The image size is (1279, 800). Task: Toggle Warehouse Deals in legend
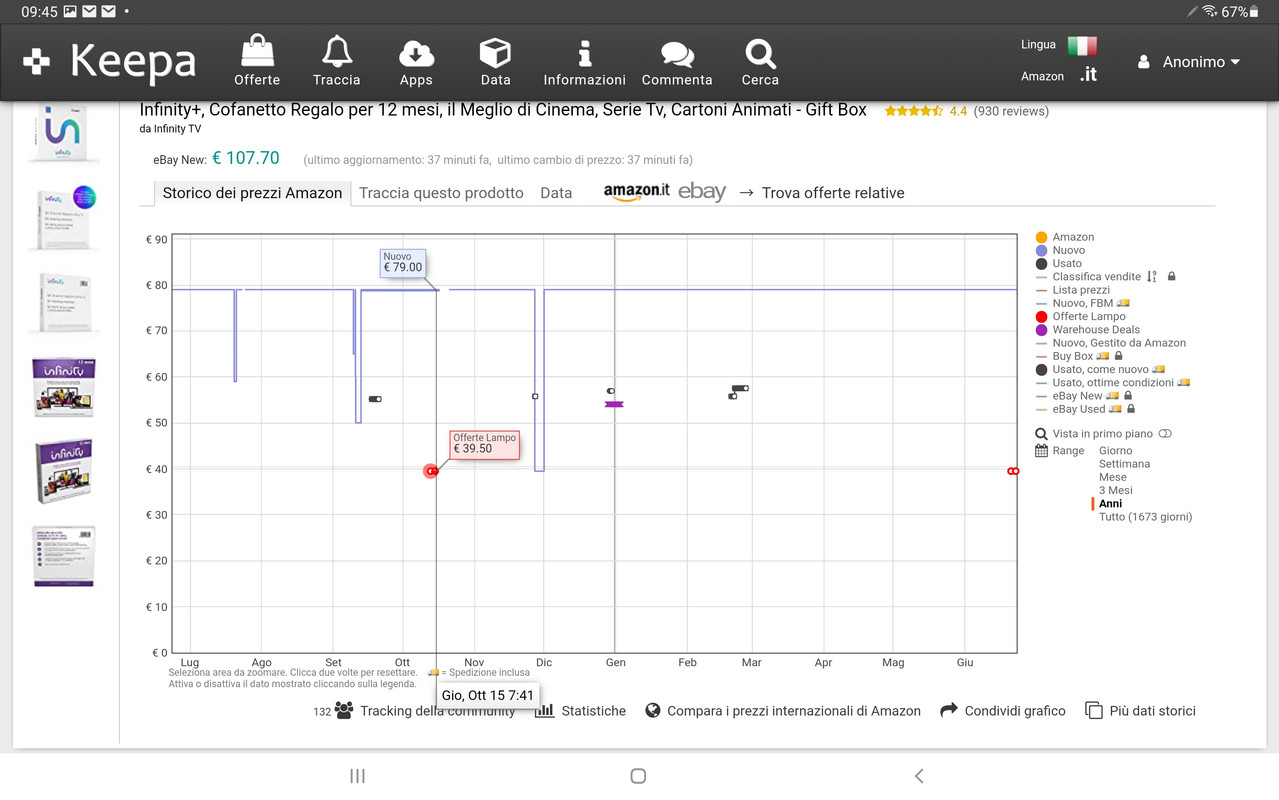coord(1088,329)
